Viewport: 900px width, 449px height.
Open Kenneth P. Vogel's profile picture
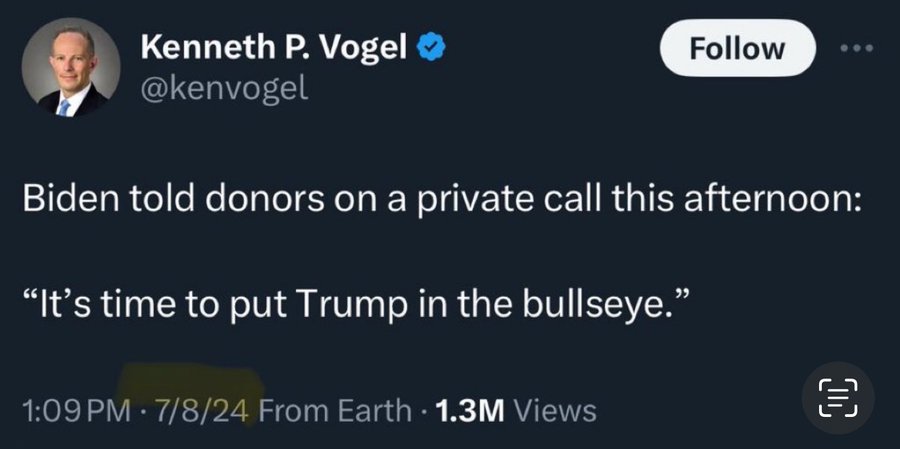68,69
